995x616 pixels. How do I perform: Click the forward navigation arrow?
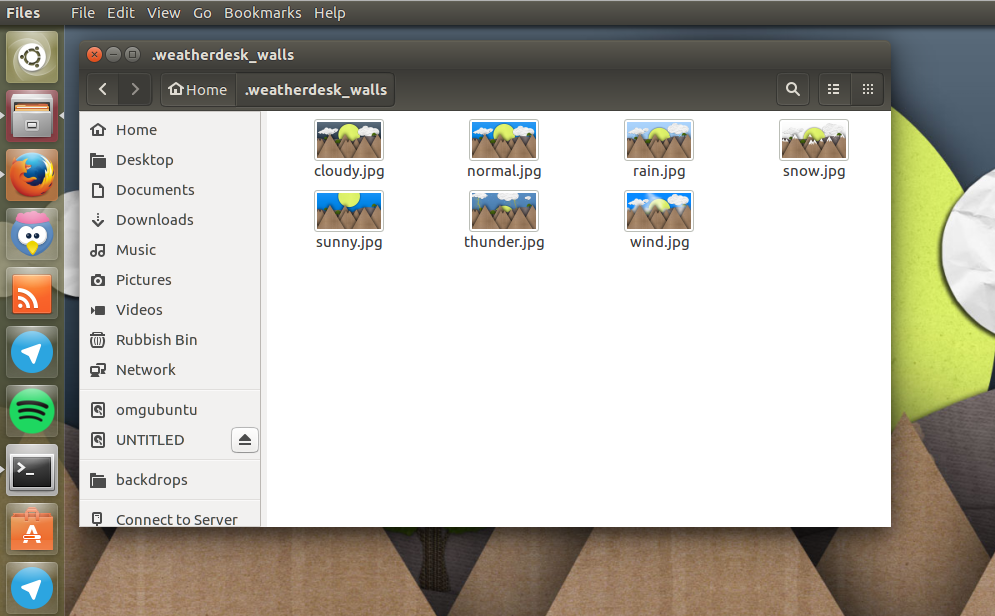pos(135,89)
